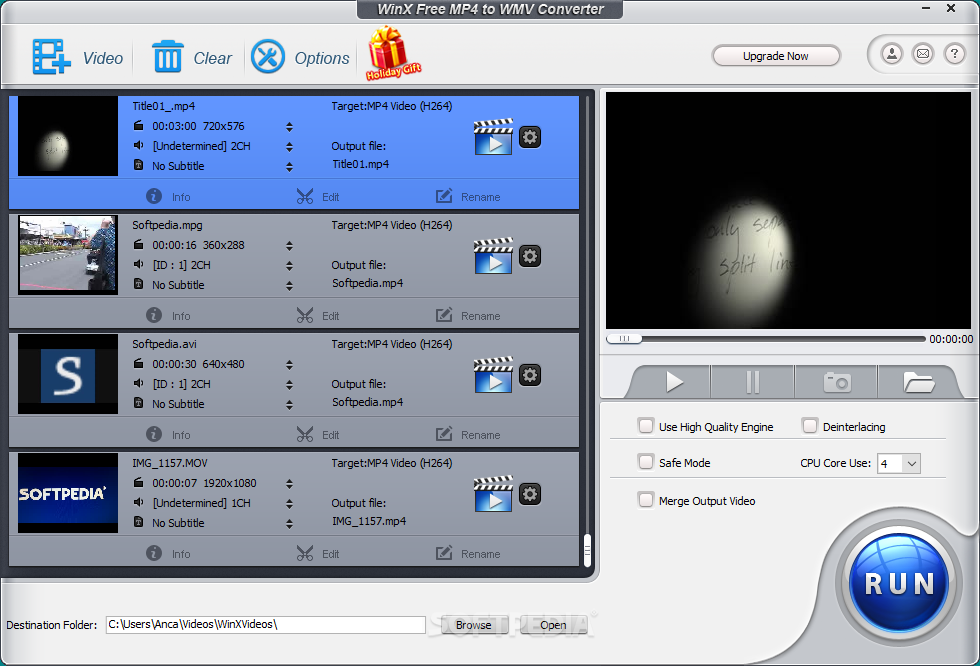Start conversion with RUN button

point(899,584)
